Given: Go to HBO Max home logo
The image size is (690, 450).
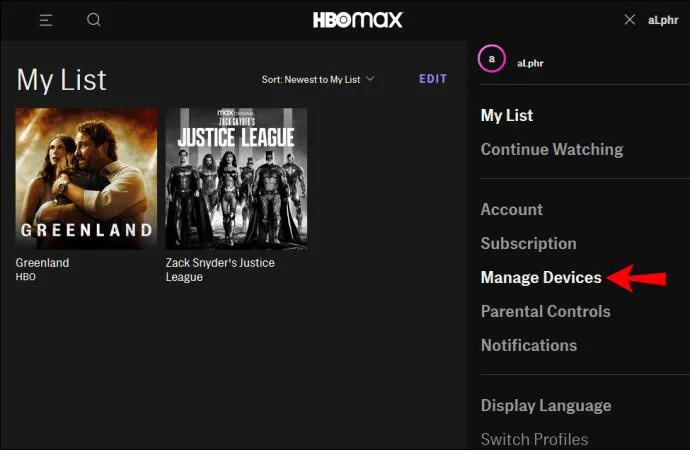Looking at the screenshot, I should (x=357, y=20).
